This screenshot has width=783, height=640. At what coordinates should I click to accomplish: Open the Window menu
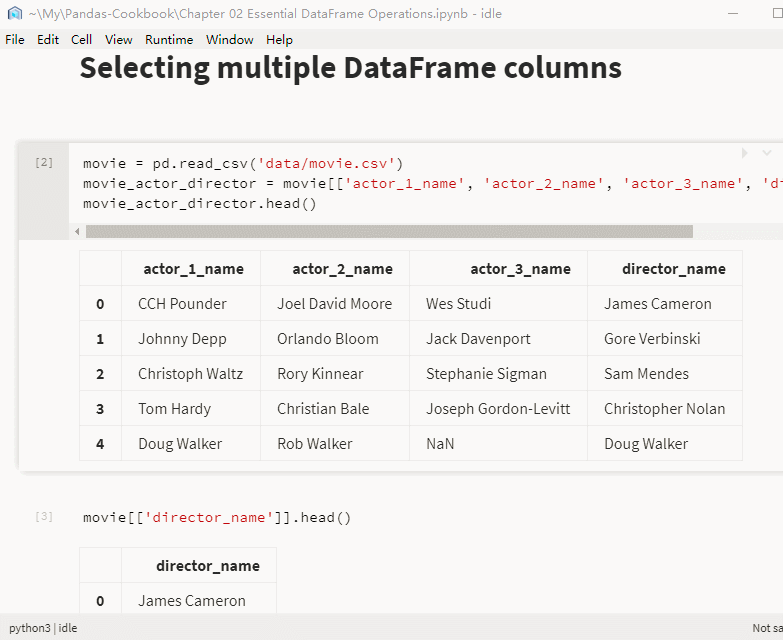click(230, 40)
